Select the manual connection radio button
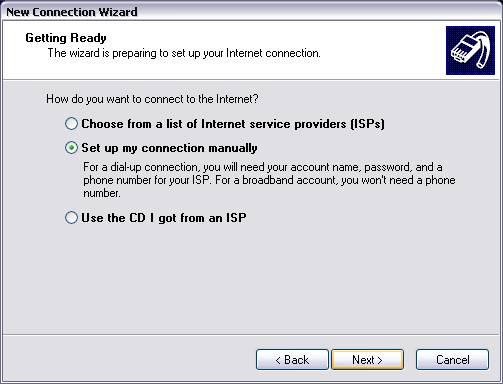The height and width of the screenshot is (384, 503). 71,148
